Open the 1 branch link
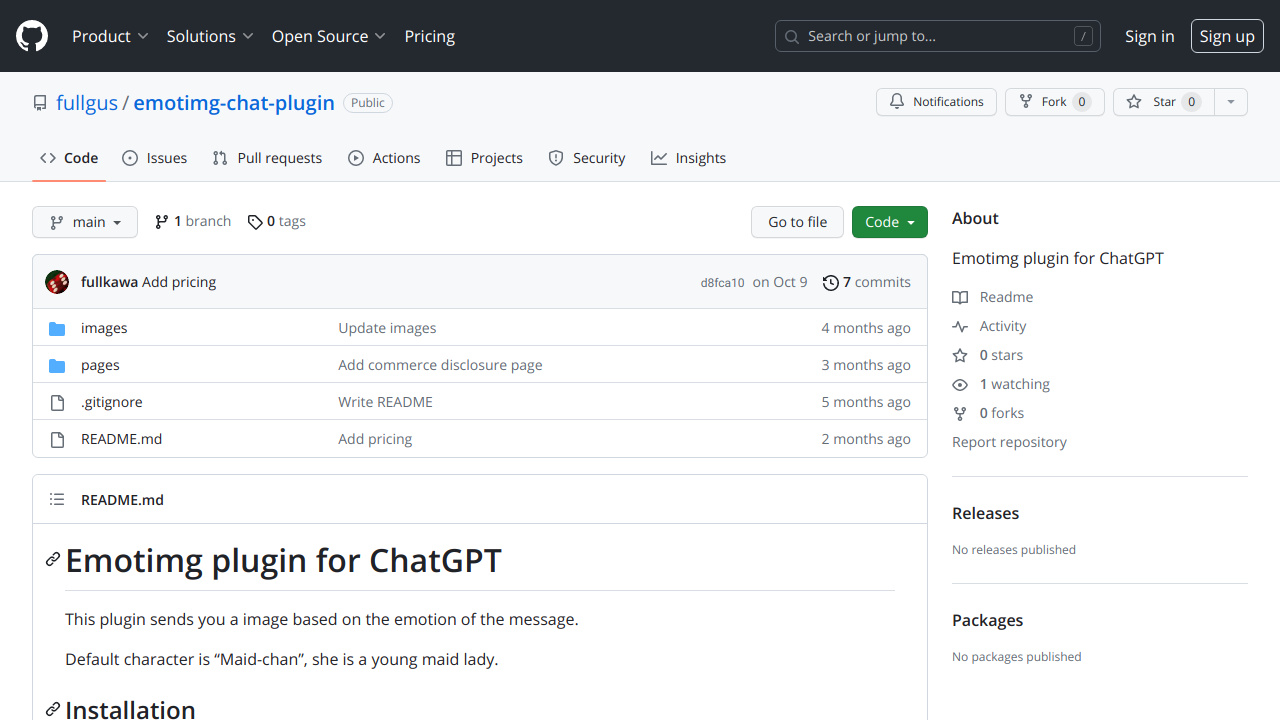 192,222
